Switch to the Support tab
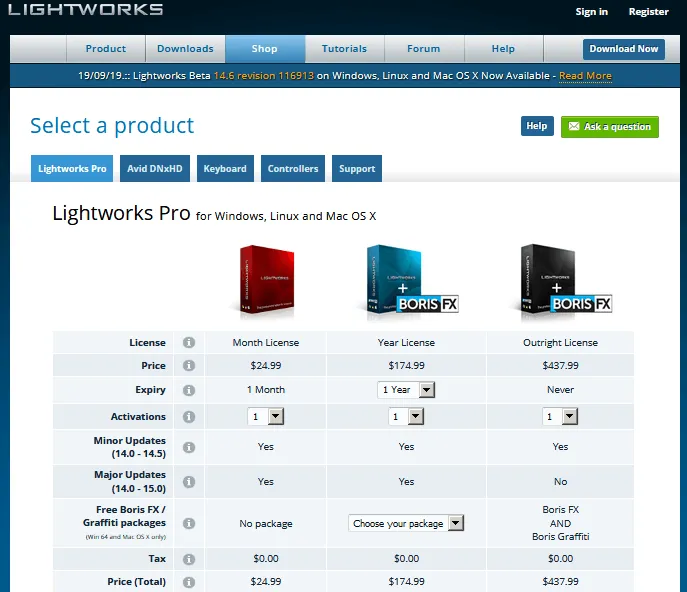 357,168
